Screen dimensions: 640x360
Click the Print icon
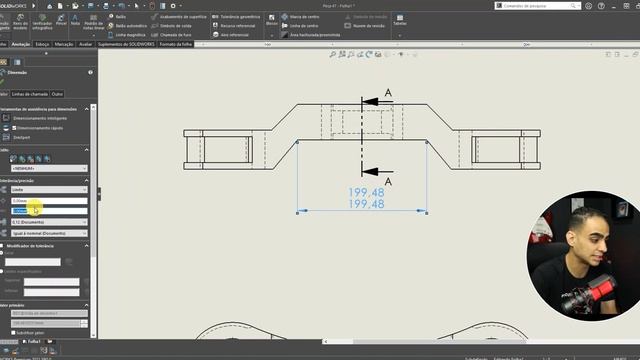[106, 6]
